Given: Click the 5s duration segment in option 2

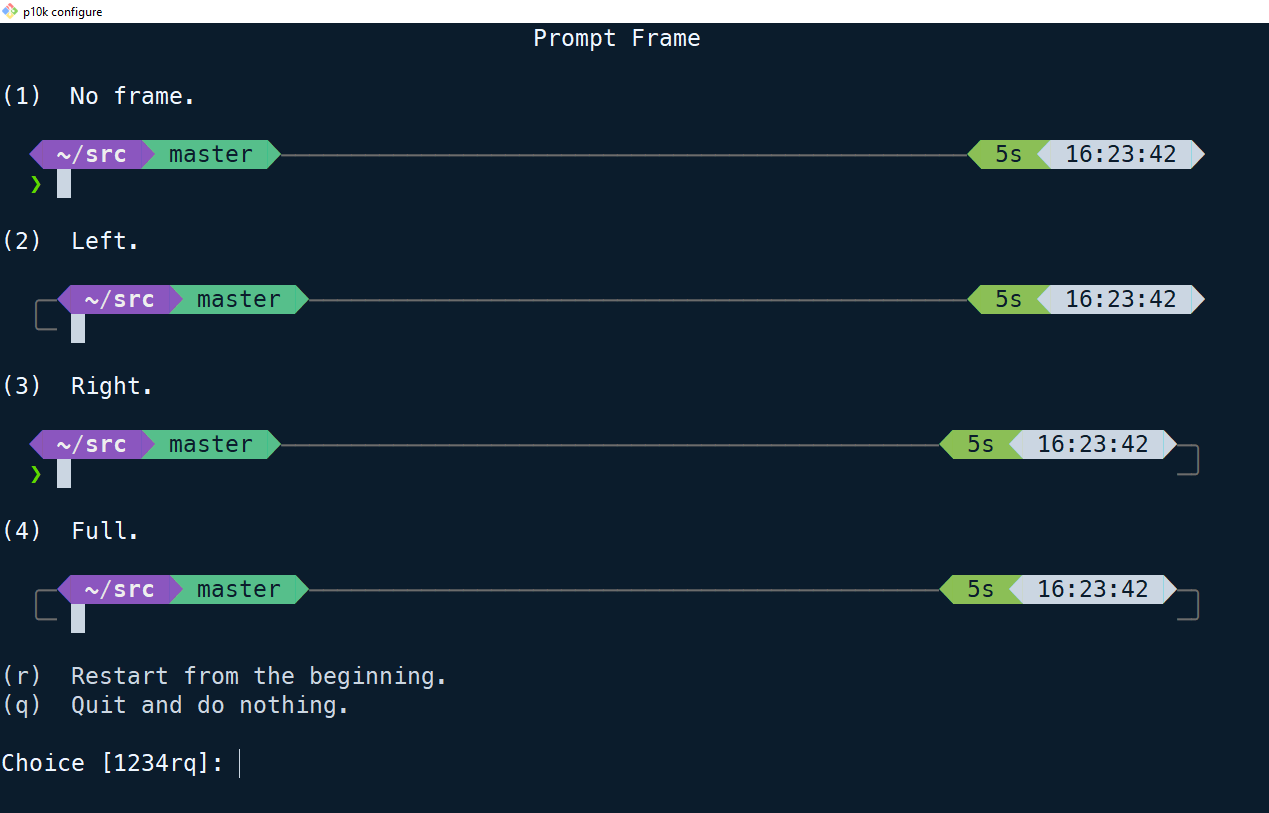Looking at the screenshot, I should (1007, 299).
